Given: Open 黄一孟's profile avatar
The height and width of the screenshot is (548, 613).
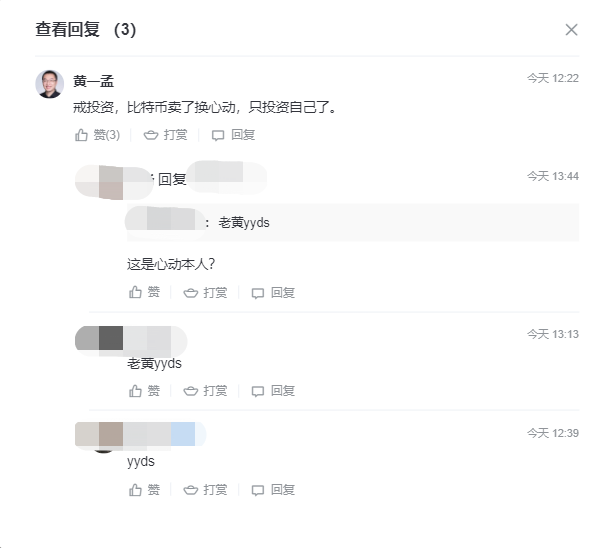Looking at the screenshot, I should tap(49, 84).
